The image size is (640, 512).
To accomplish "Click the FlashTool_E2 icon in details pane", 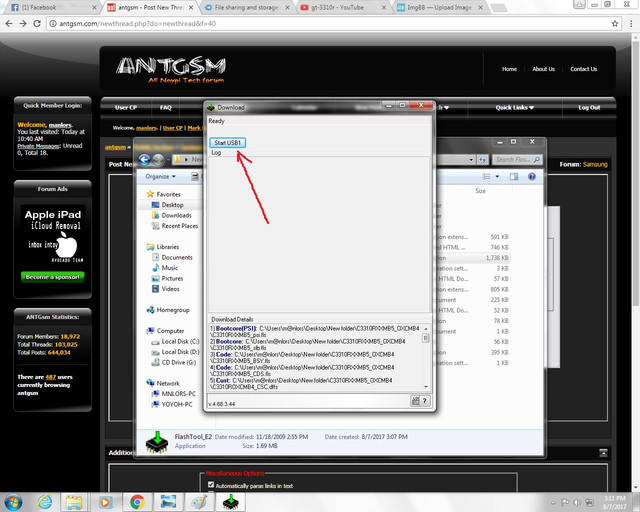I will pyautogui.click(x=157, y=442).
